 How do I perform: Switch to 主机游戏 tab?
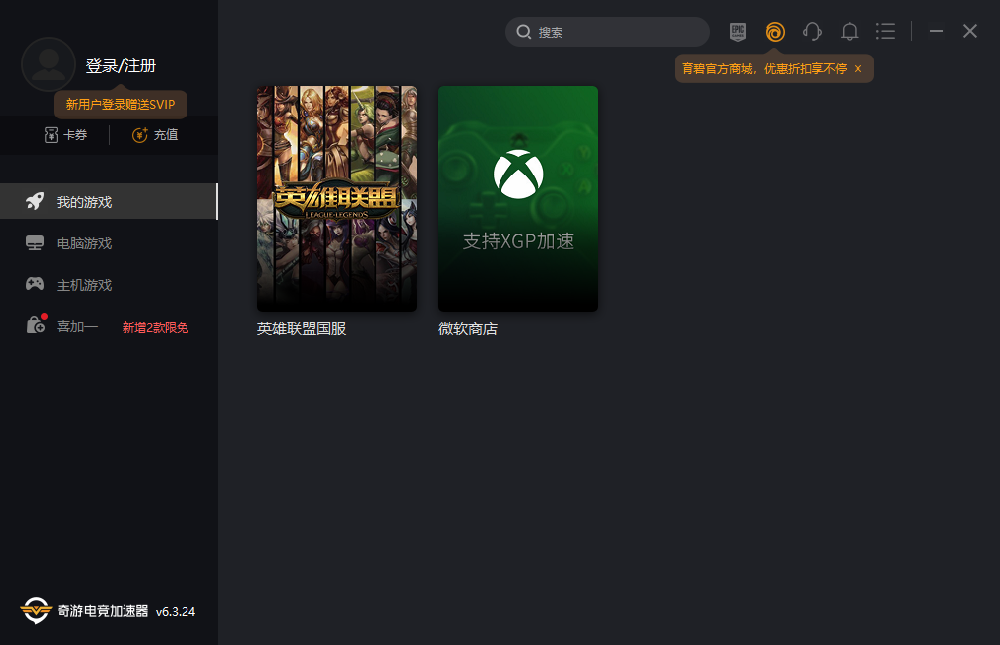click(x=109, y=285)
